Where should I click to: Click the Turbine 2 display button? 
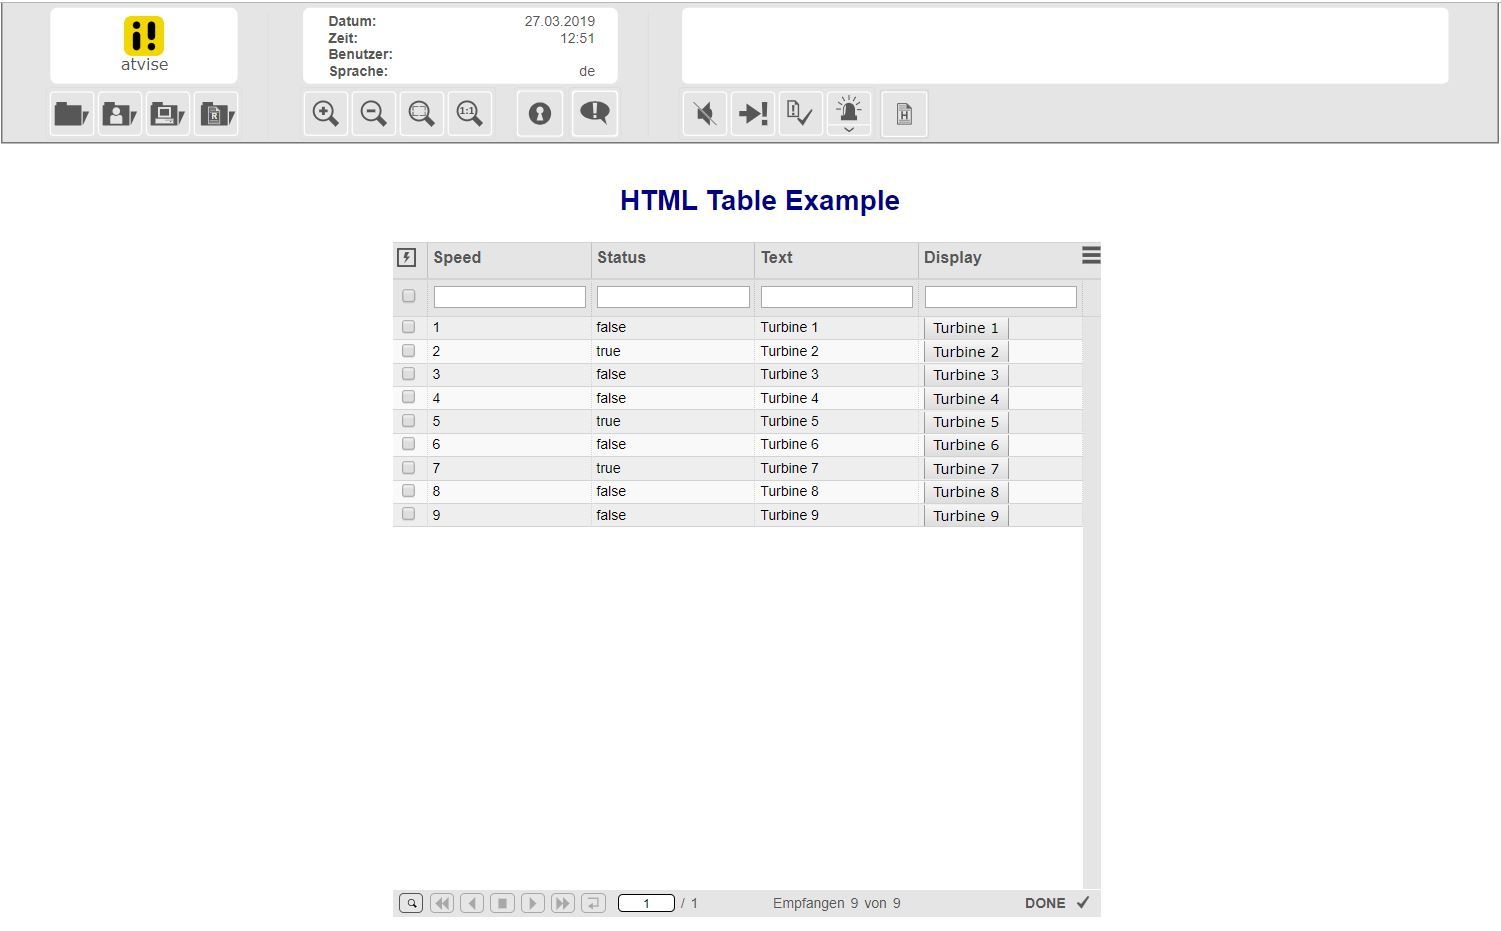click(x=966, y=352)
